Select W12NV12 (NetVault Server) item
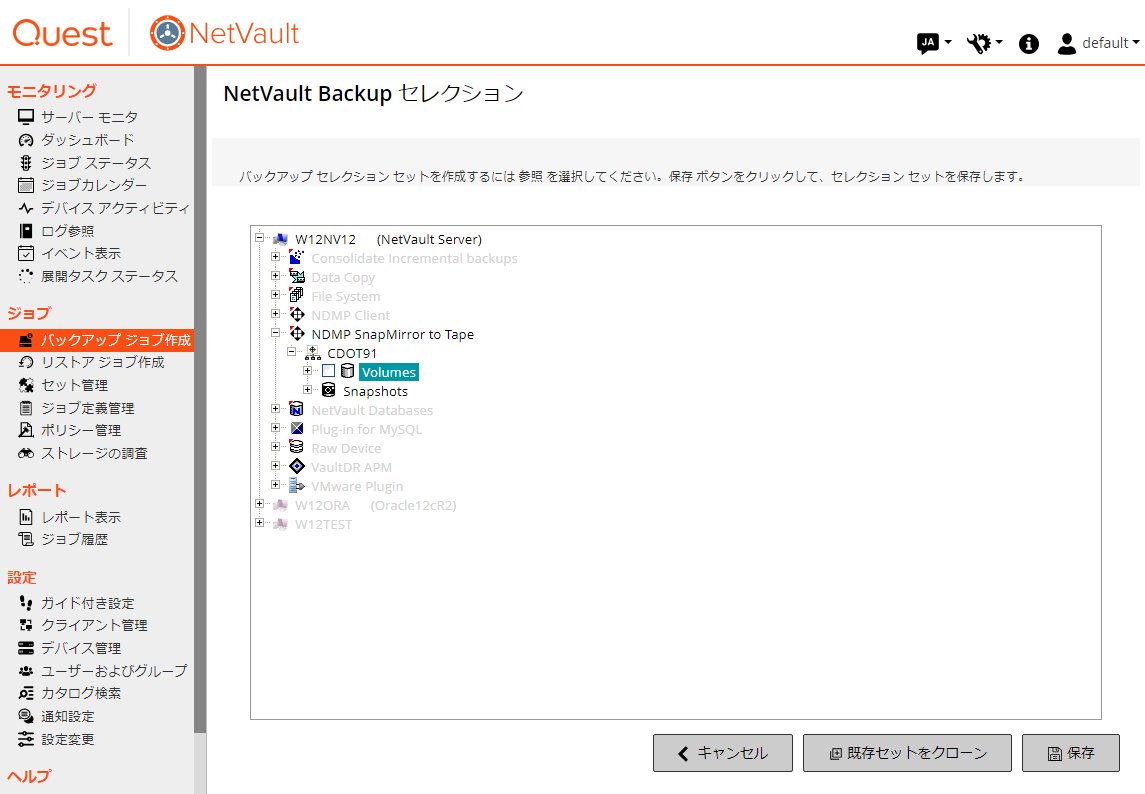Screen dimensions: 1145x794 pos(388,239)
